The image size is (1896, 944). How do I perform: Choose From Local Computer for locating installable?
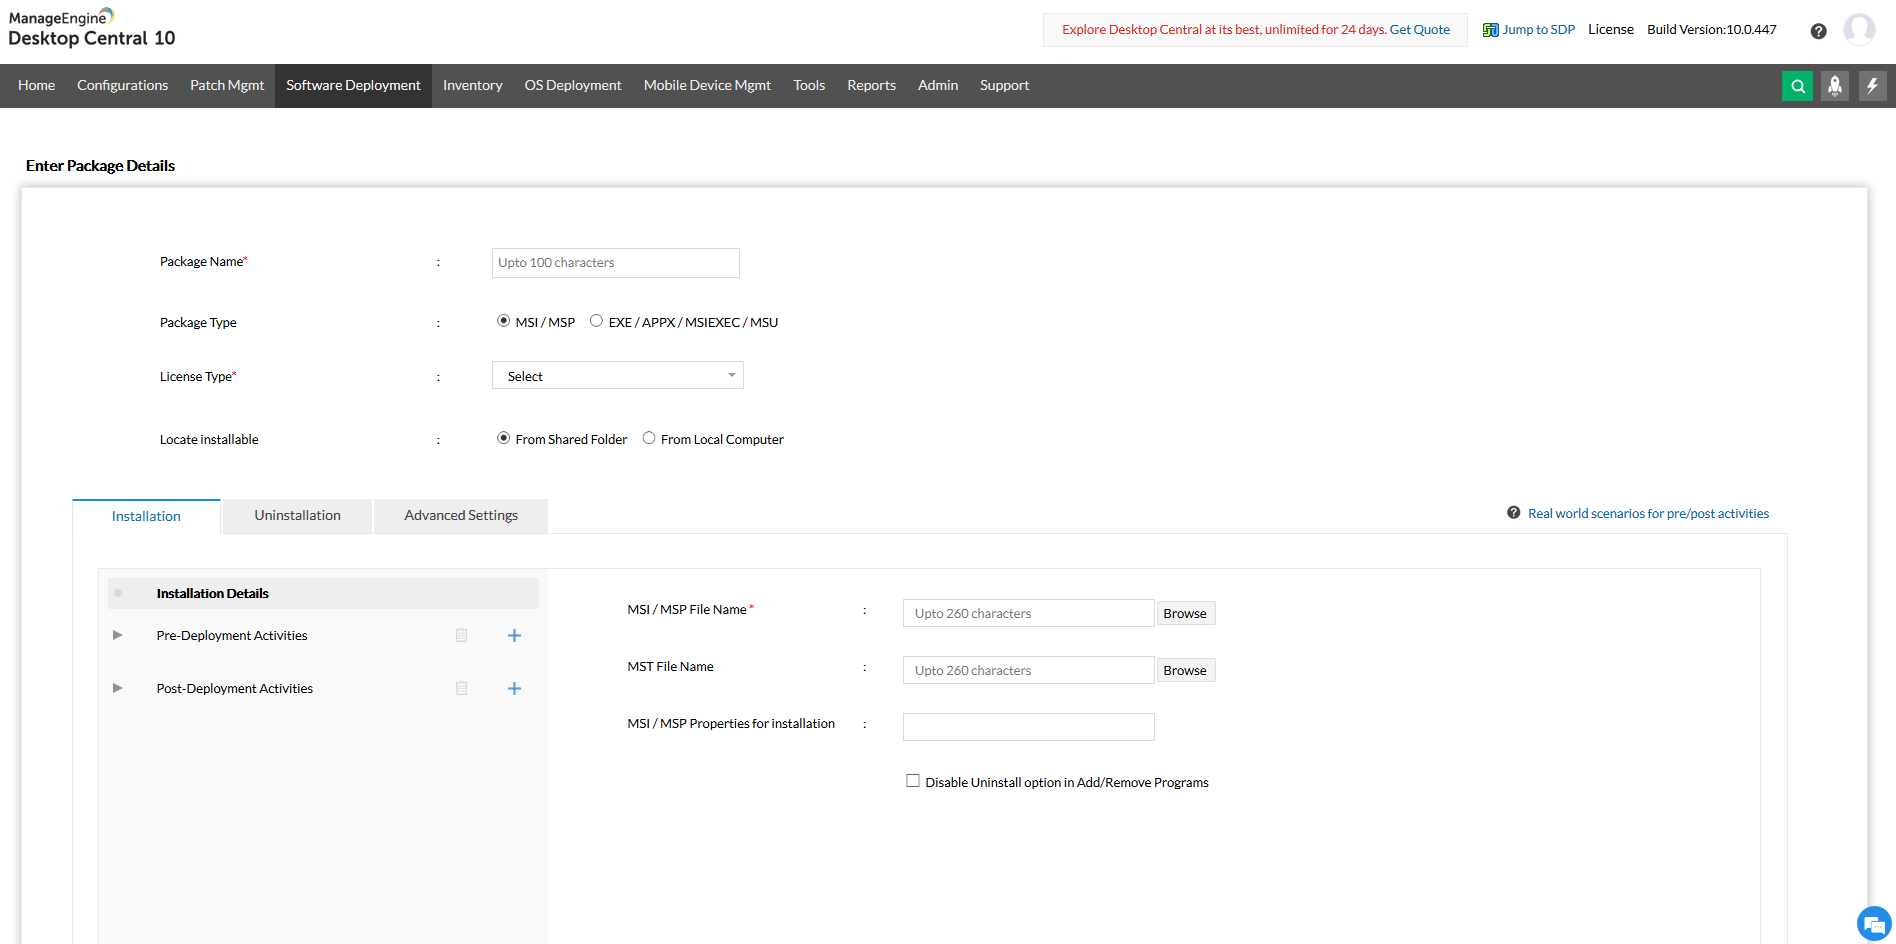click(649, 438)
